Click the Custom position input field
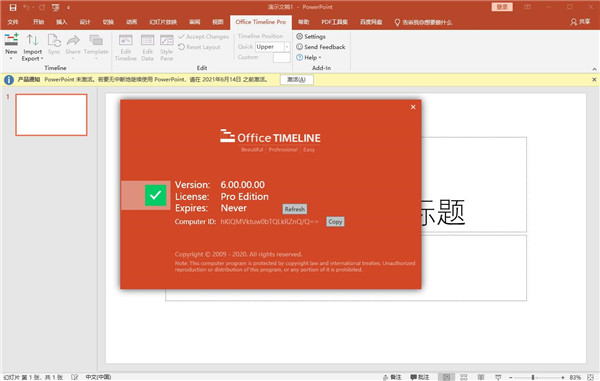 pos(282,57)
